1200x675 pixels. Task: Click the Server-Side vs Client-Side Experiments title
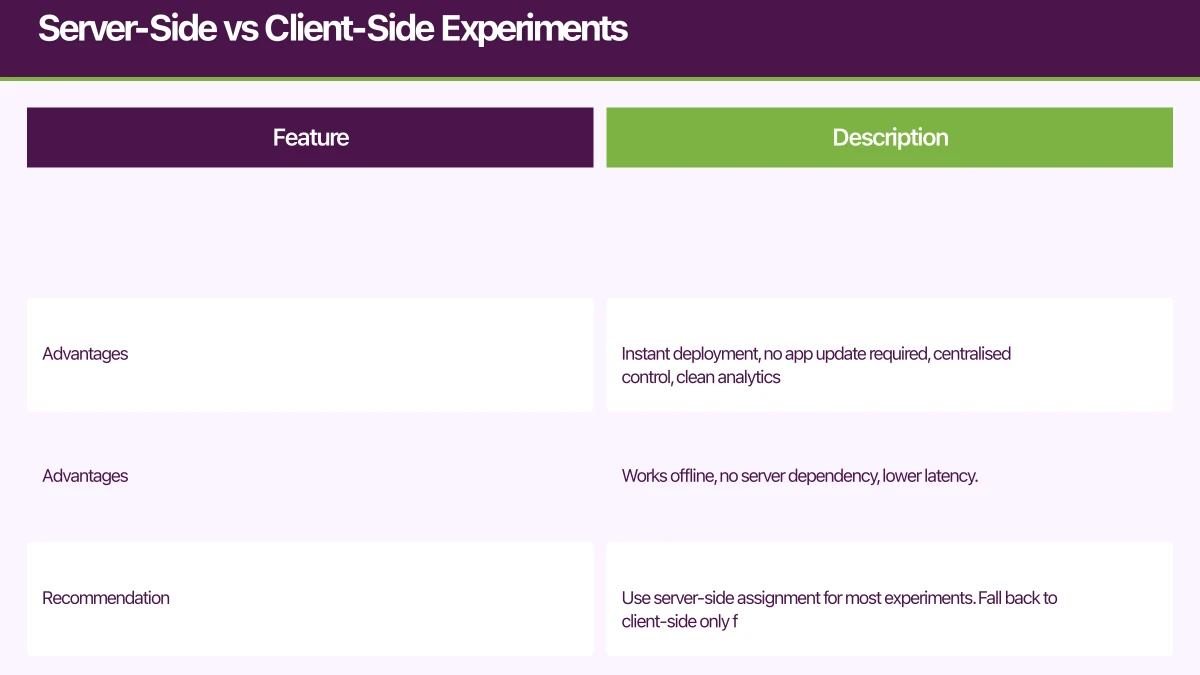[333, 29]
